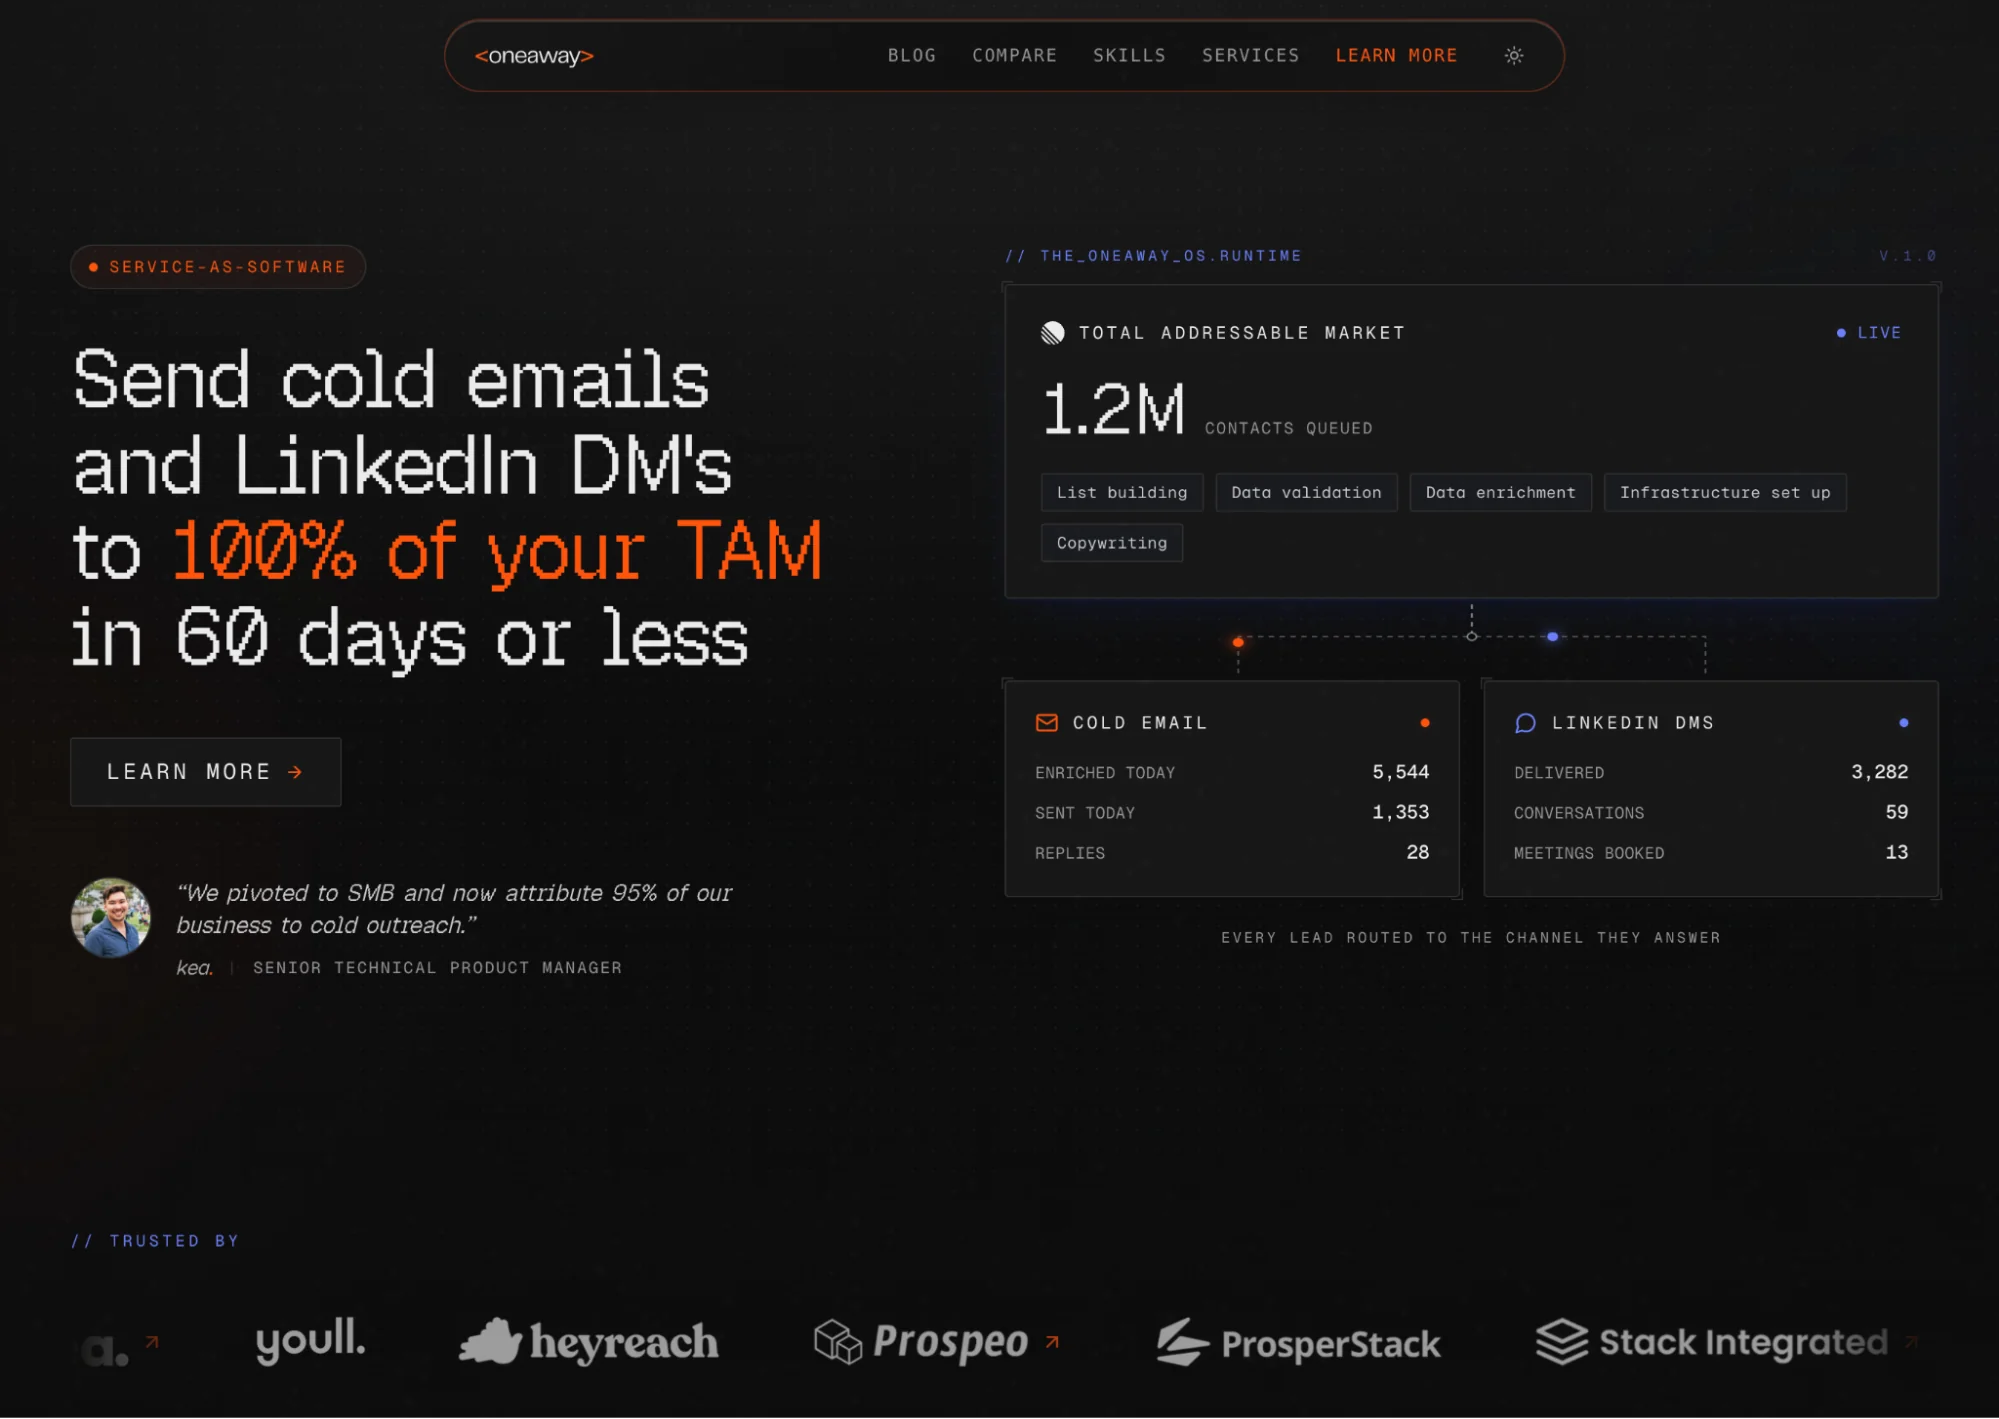Open the Skills menu item
1999x1419 pixels.
[1129, 56]
